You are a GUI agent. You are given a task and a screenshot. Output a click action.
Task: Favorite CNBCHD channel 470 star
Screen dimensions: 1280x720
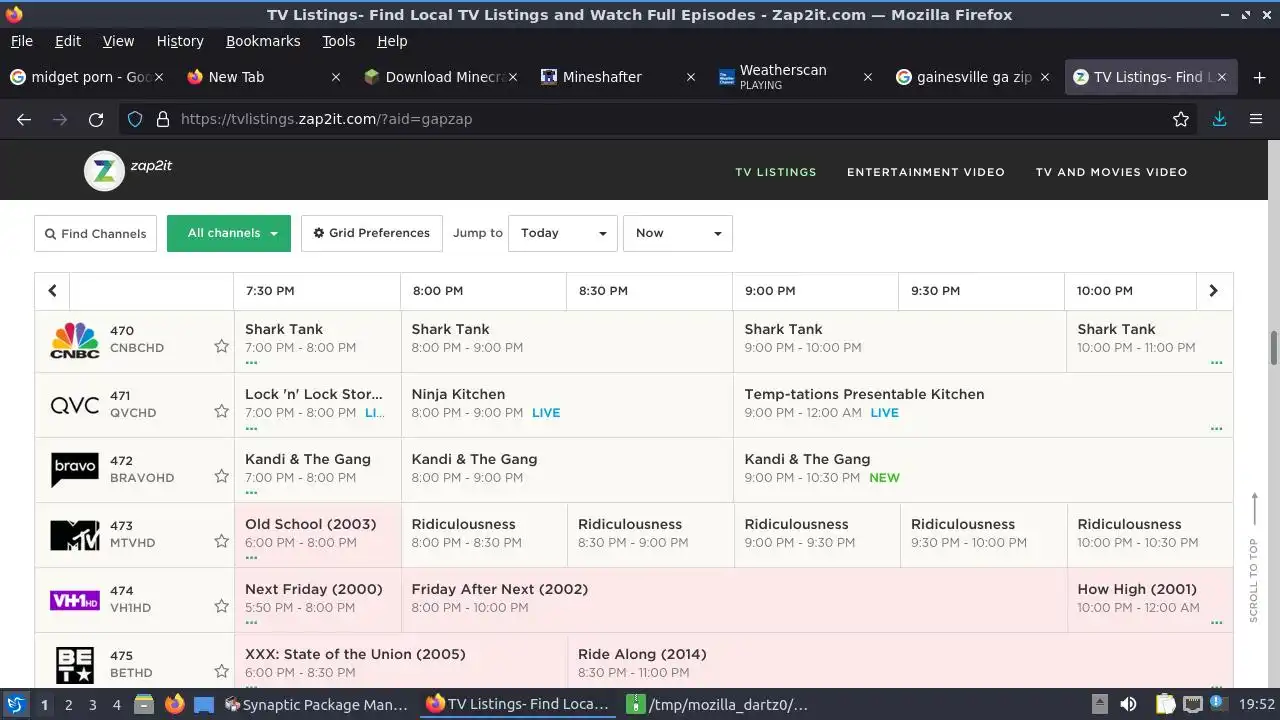tap(221, 346)
